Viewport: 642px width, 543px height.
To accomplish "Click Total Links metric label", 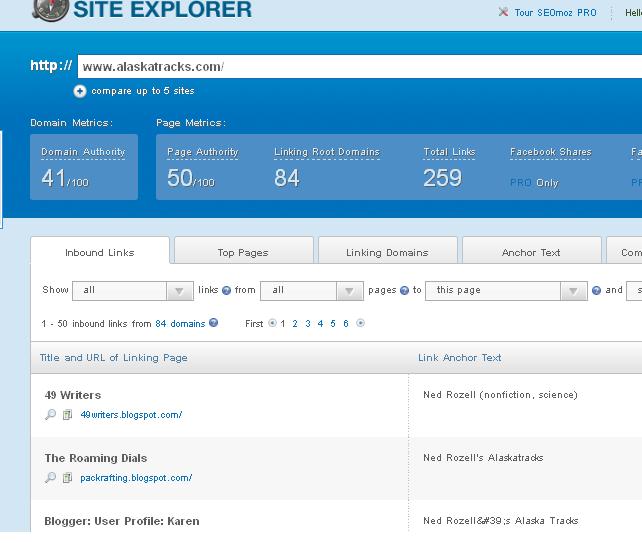I will click(x=449, y=152).
